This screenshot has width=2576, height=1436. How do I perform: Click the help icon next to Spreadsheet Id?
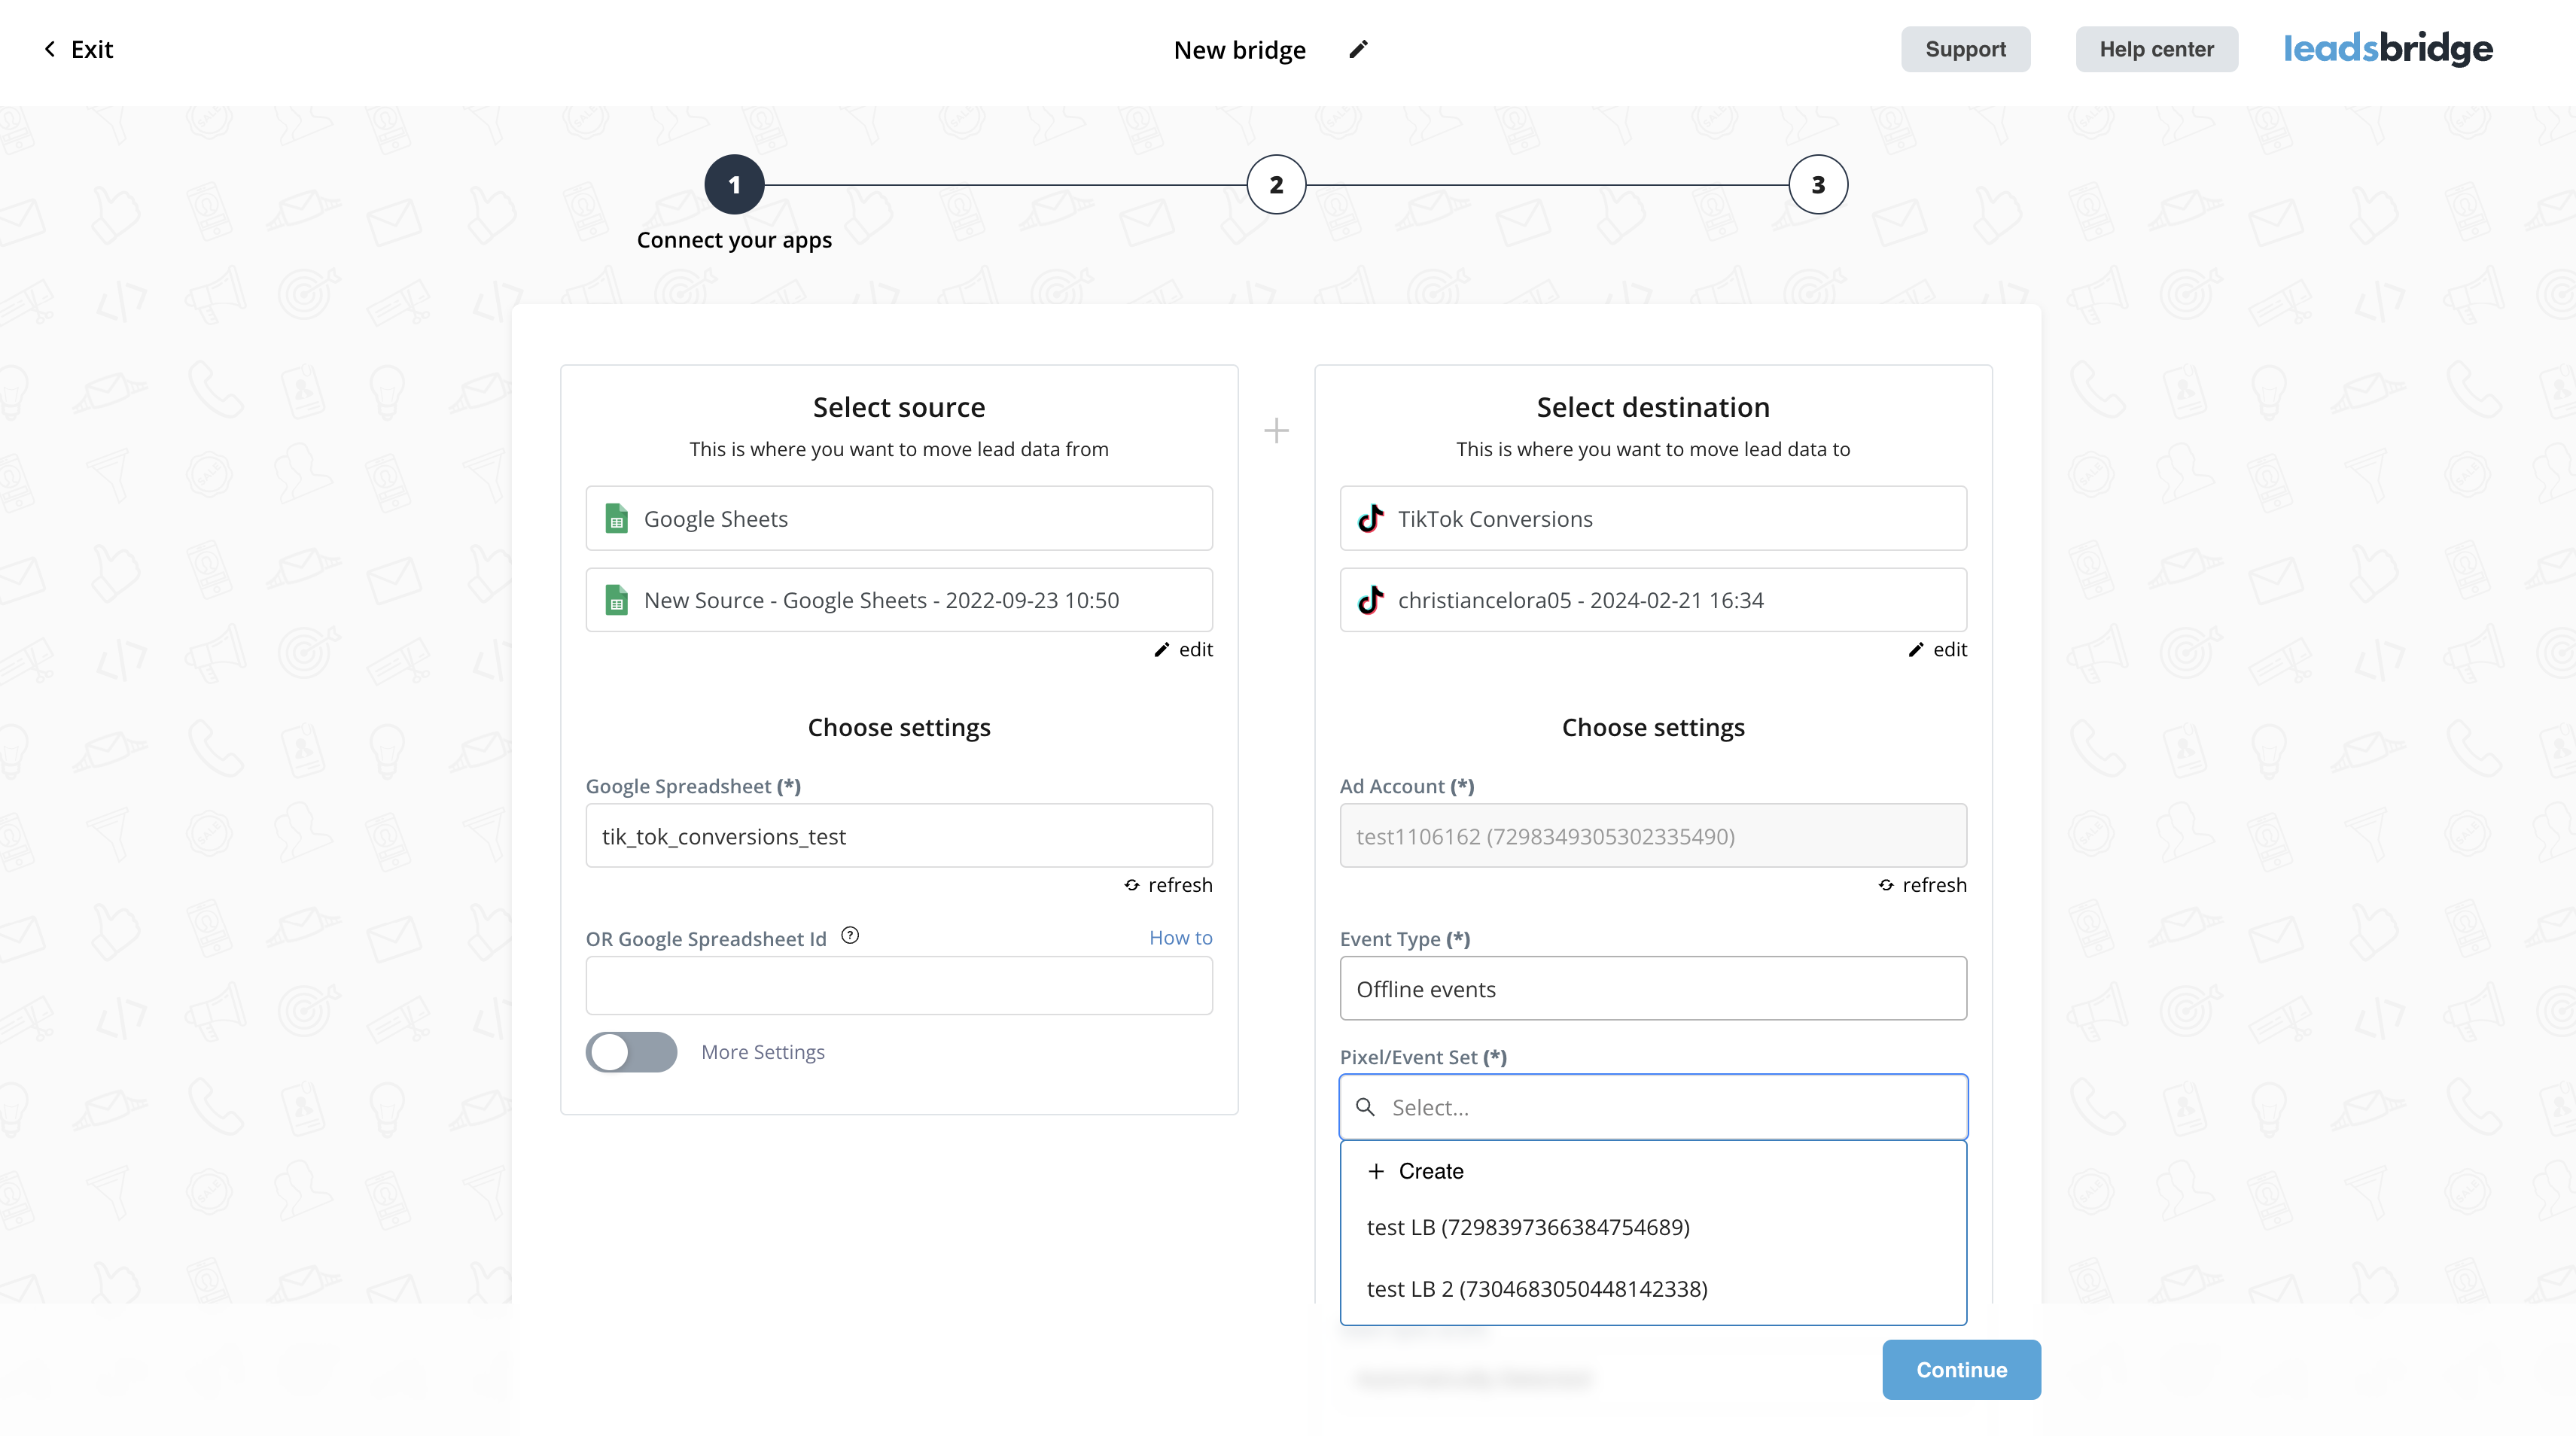pyautogui.click(x=850, y=936)
